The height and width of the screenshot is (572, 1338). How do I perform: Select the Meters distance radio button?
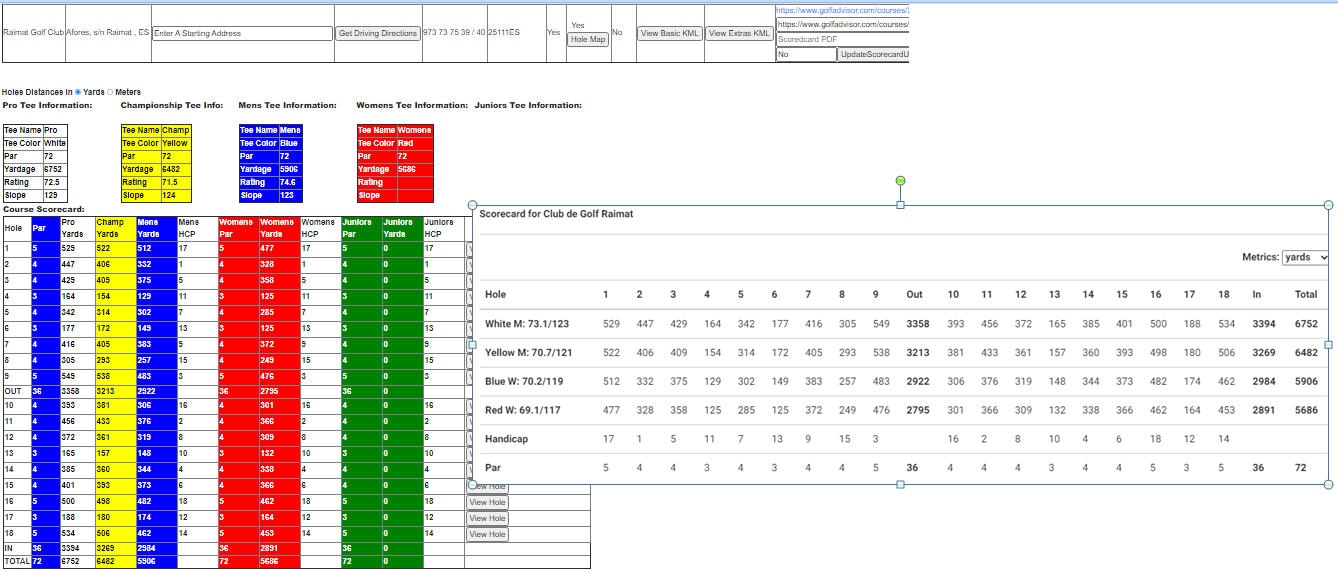[110, 92]
